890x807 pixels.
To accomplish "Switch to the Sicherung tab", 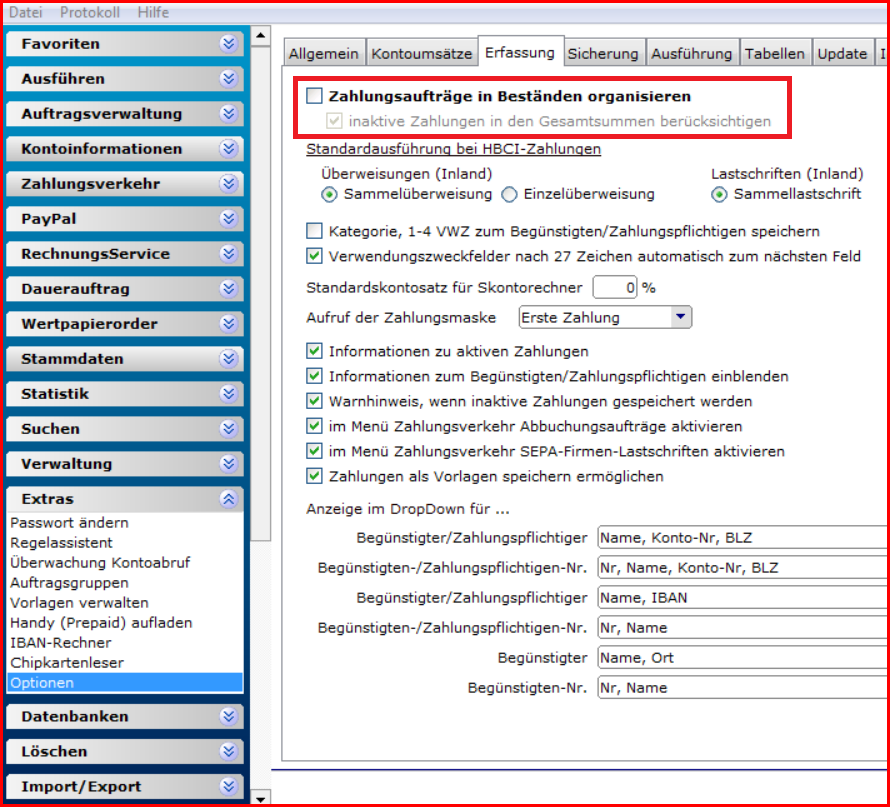I will click(x=603, y=53).
